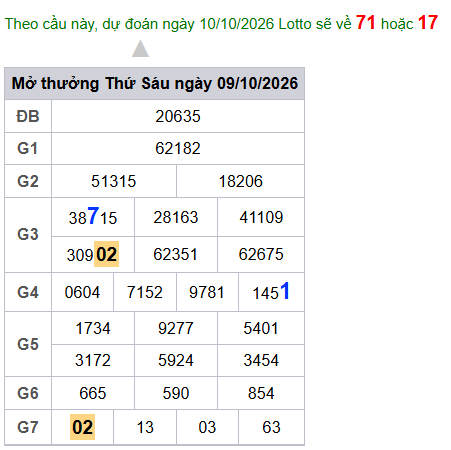Click G7 number 03
Image resolution: width=451 pixels, height=450 pixels.
point(207,427)
